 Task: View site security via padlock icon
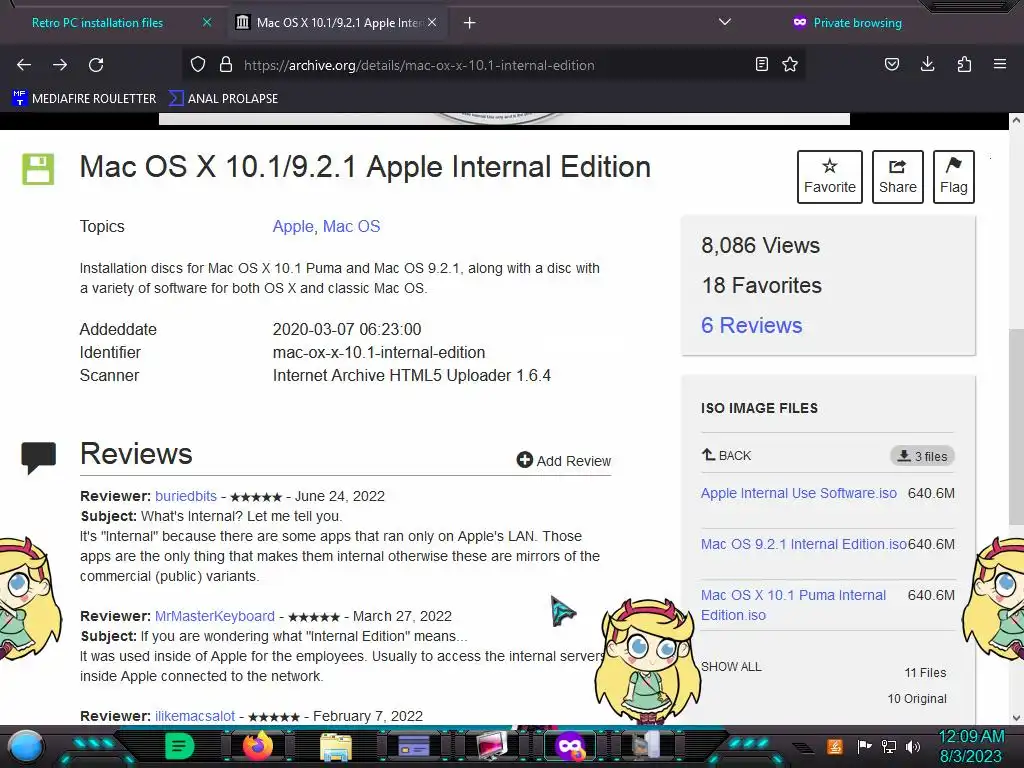[x=226, y=64]
